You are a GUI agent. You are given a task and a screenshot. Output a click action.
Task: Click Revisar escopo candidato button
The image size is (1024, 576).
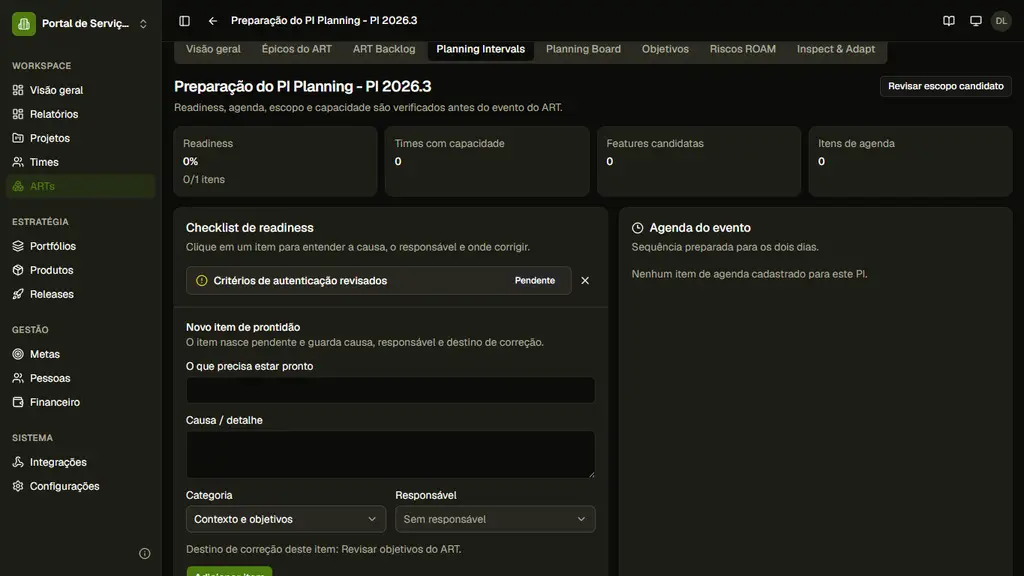point(946,86)
